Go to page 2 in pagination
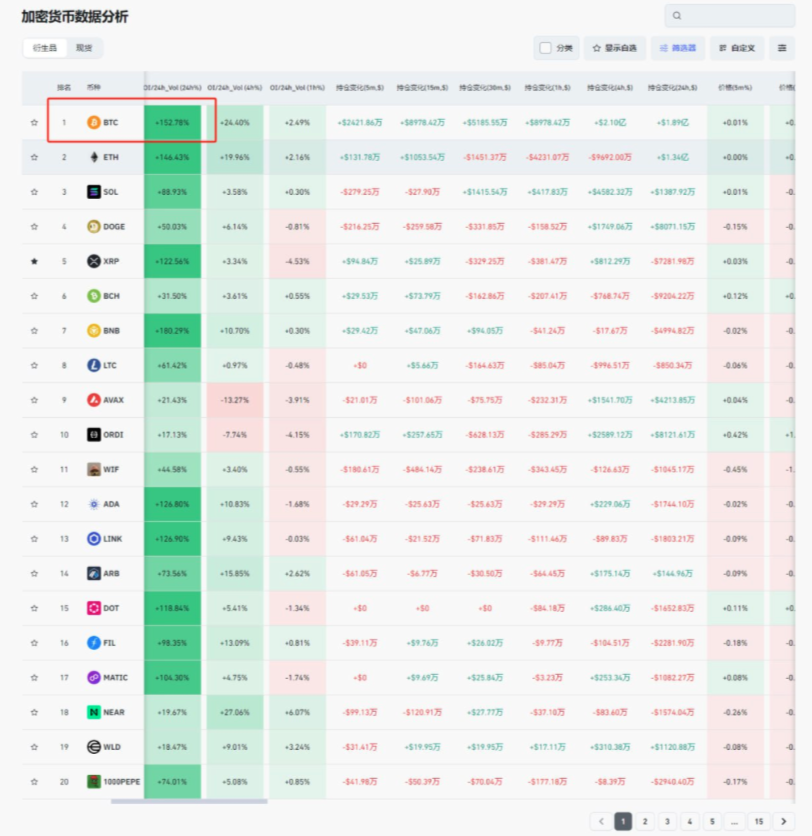Image resolution: width=812 pixels, height=836 pixels. (646, 821)
